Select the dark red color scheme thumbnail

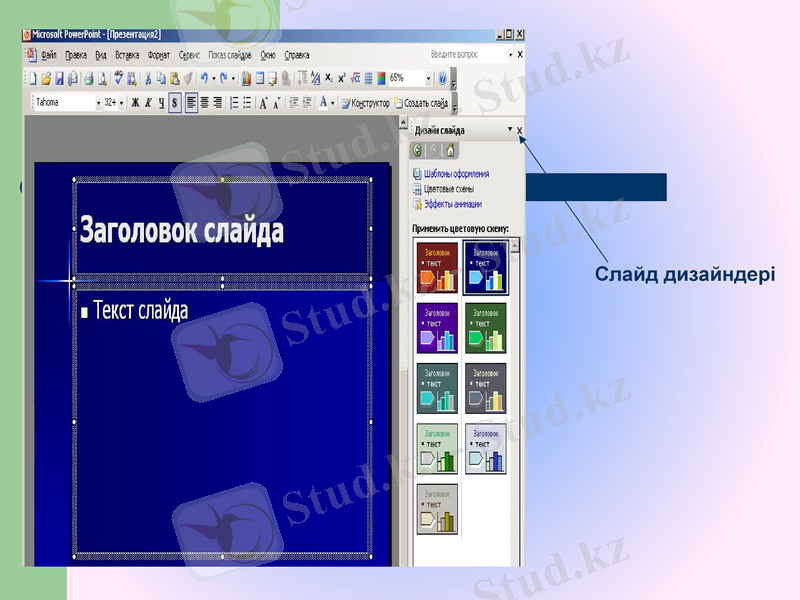[x=438, y=266]
